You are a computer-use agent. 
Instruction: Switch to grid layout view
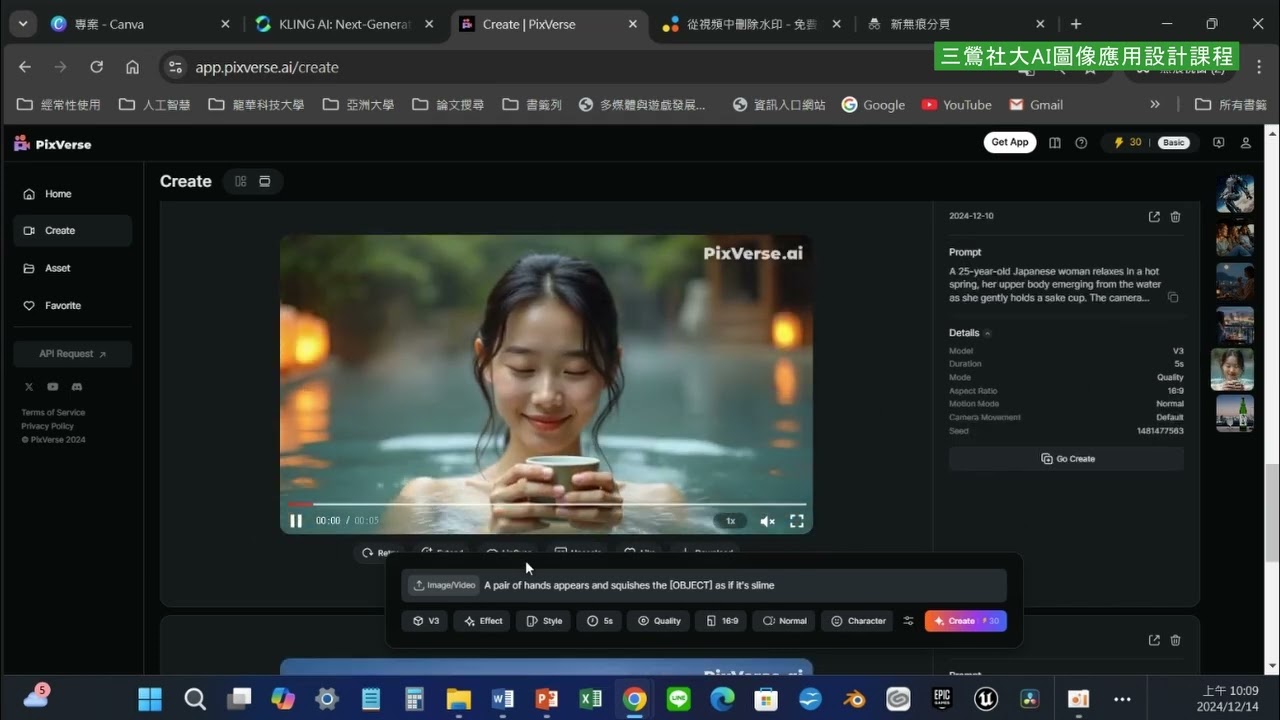[x=241, y=181]
